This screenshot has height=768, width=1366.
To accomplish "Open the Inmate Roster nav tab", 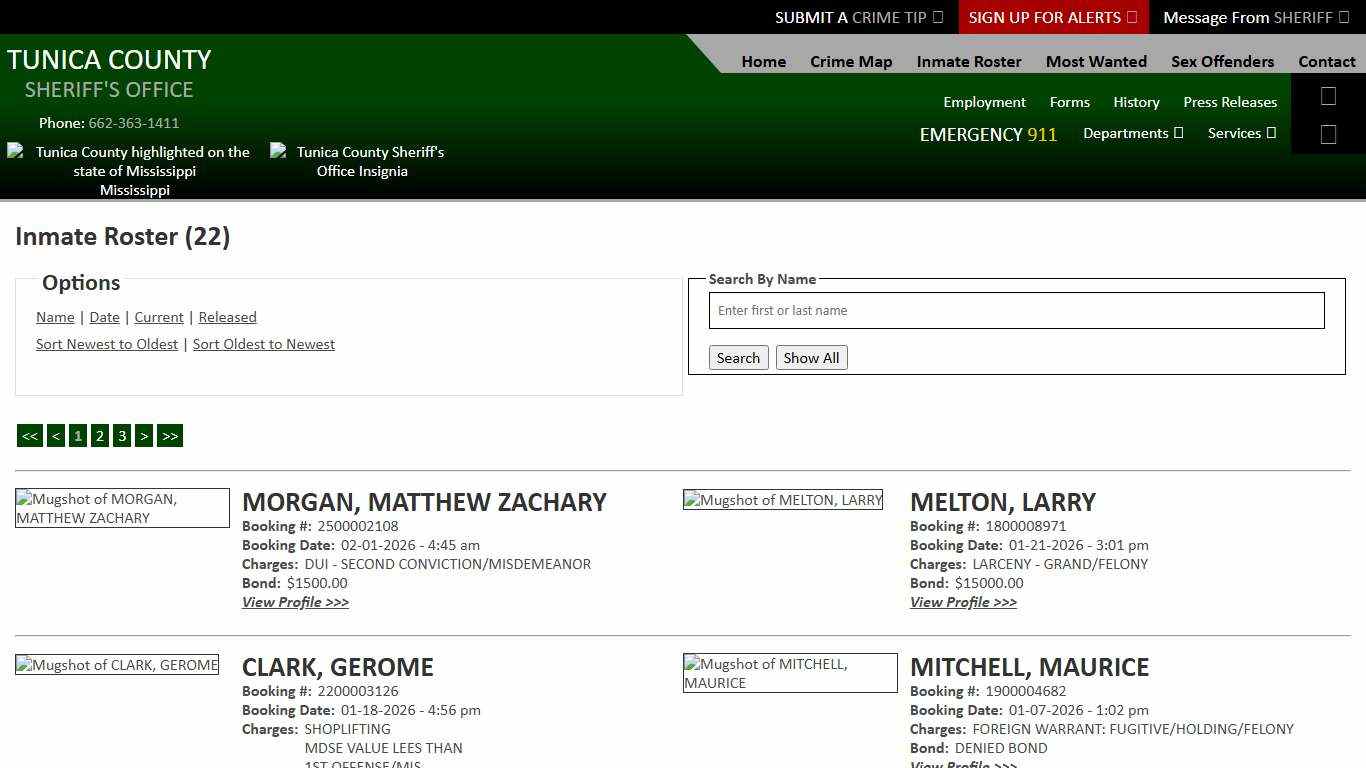I will pos(969,61).
